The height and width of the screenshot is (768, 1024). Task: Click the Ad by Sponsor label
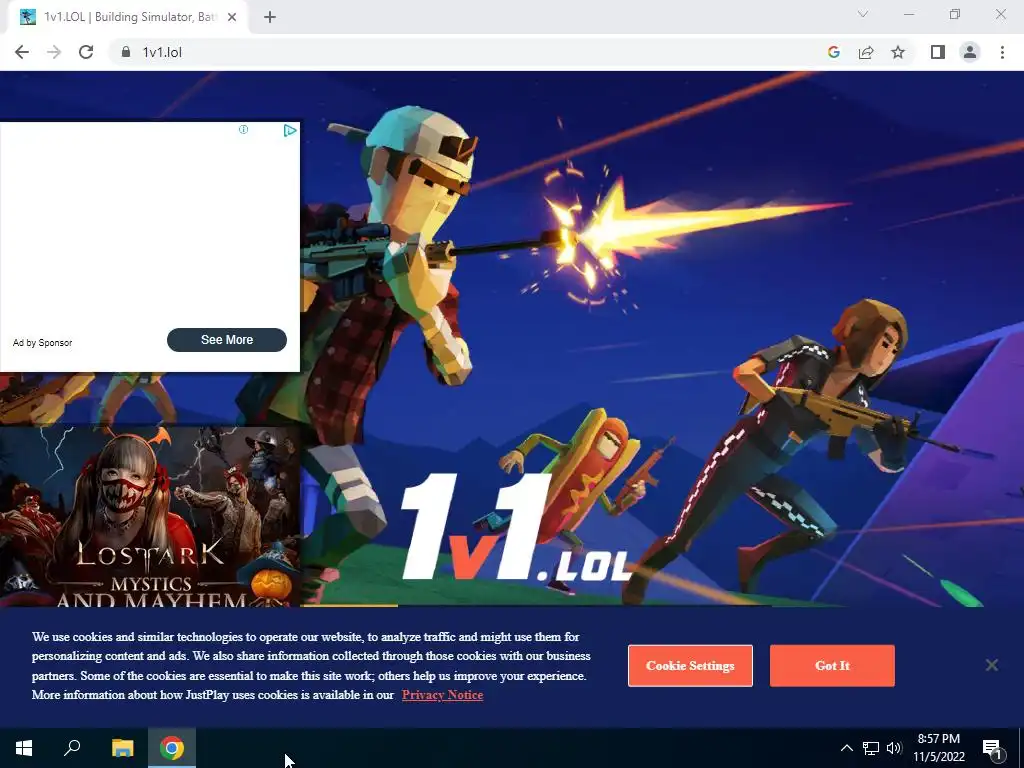[x=42, y=343]
